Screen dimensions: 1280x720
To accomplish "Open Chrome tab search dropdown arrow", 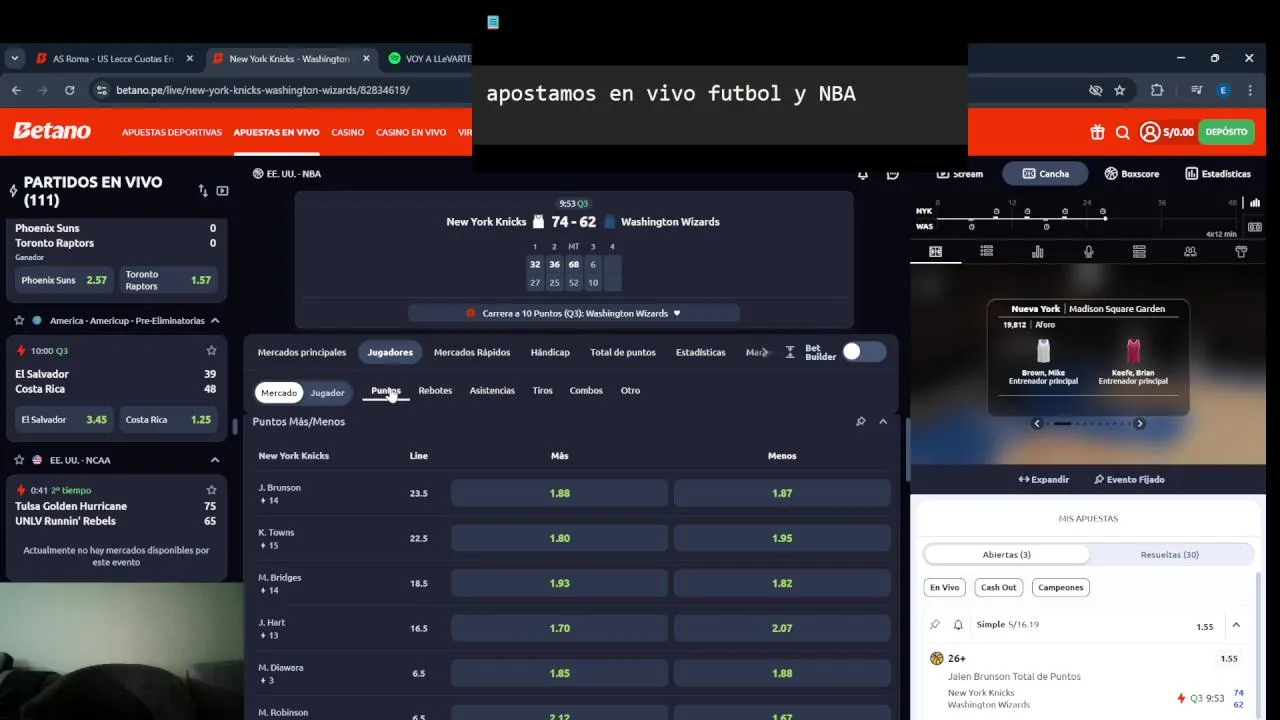I will tap(14, 58).
